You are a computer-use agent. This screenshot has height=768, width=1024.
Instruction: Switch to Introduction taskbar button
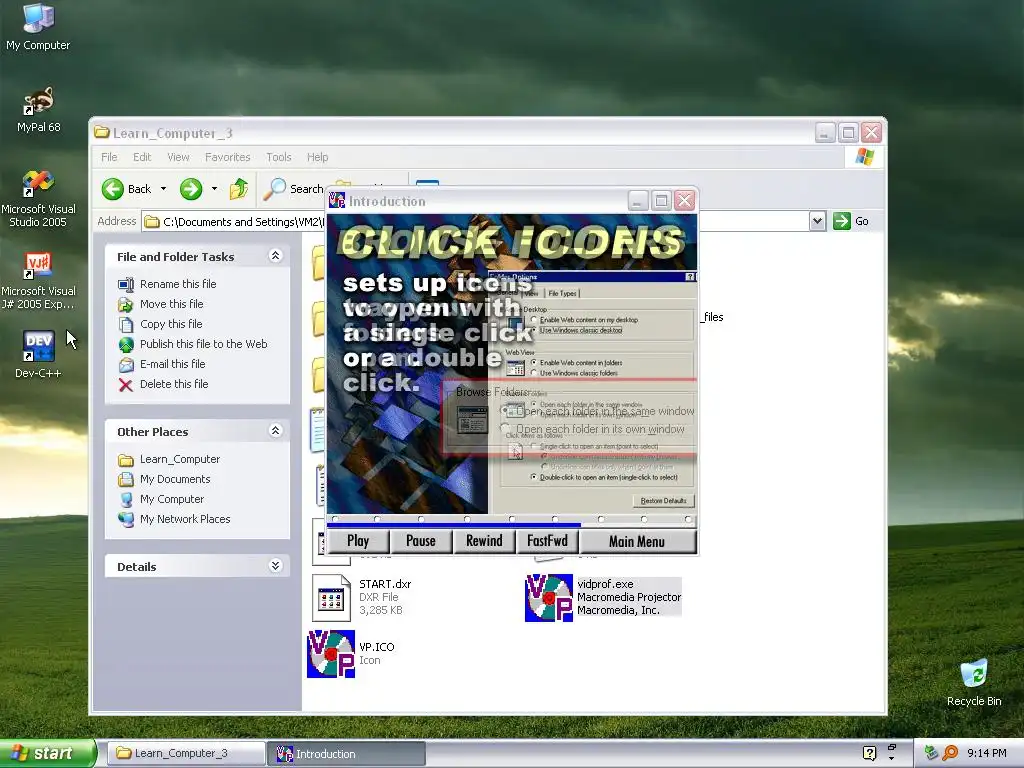346,754
